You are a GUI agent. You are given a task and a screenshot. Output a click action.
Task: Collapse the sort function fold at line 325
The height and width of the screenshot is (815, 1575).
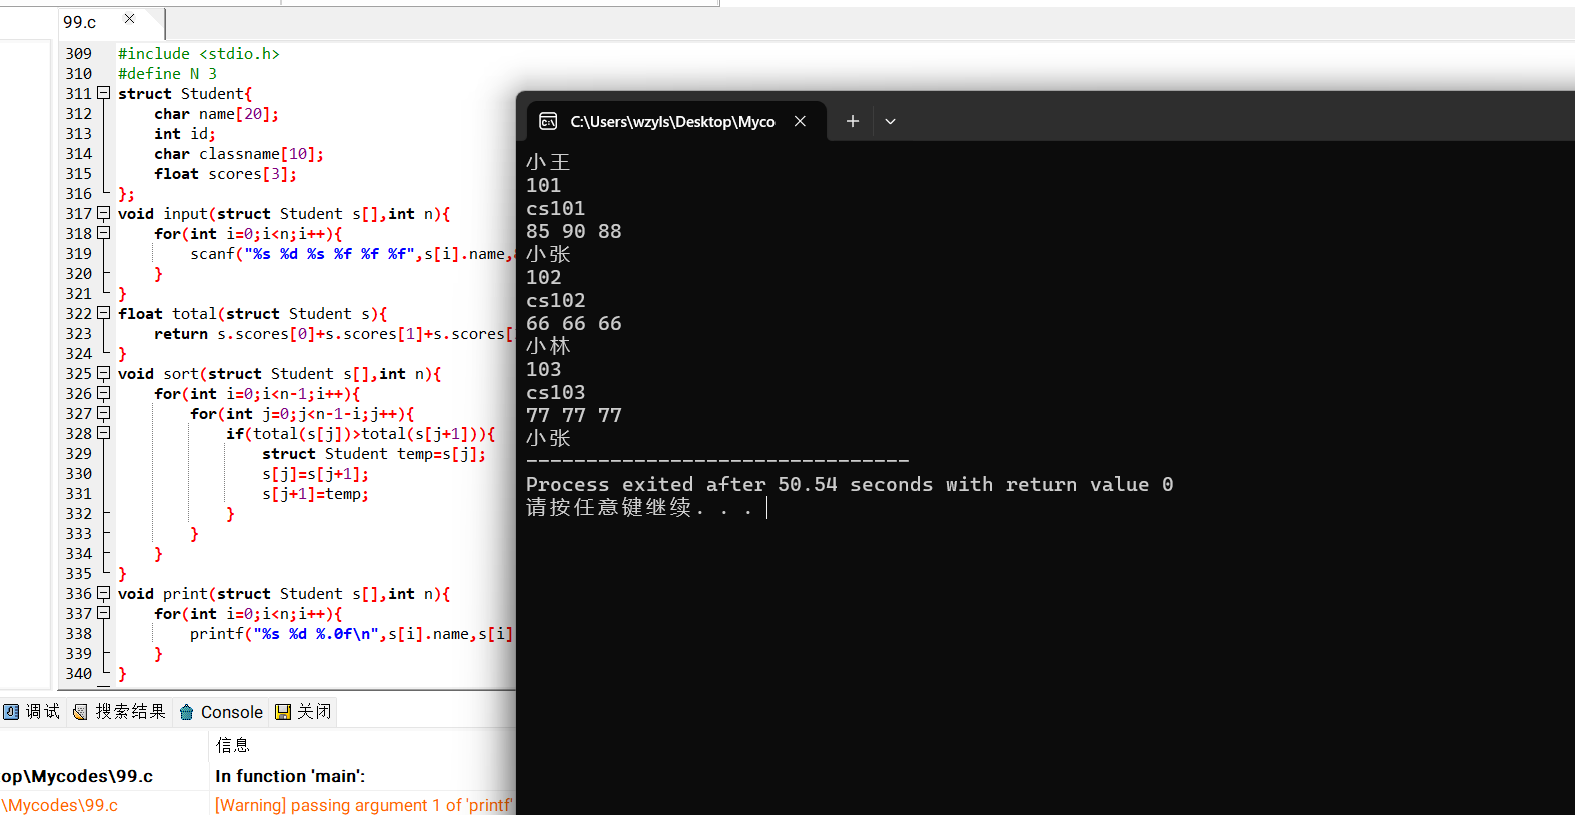[x=103, y=373]
